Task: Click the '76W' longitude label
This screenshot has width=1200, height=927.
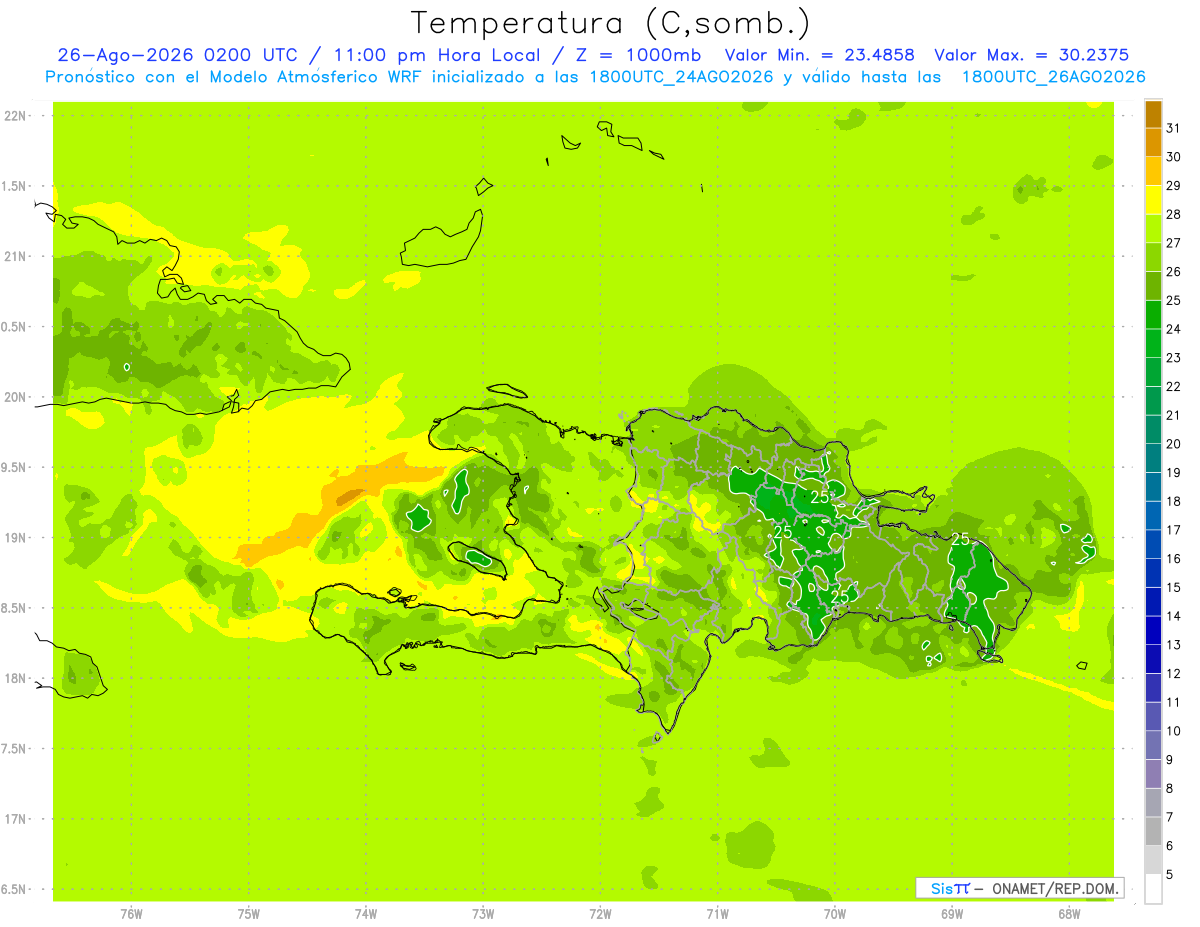Action: [131, 914]
